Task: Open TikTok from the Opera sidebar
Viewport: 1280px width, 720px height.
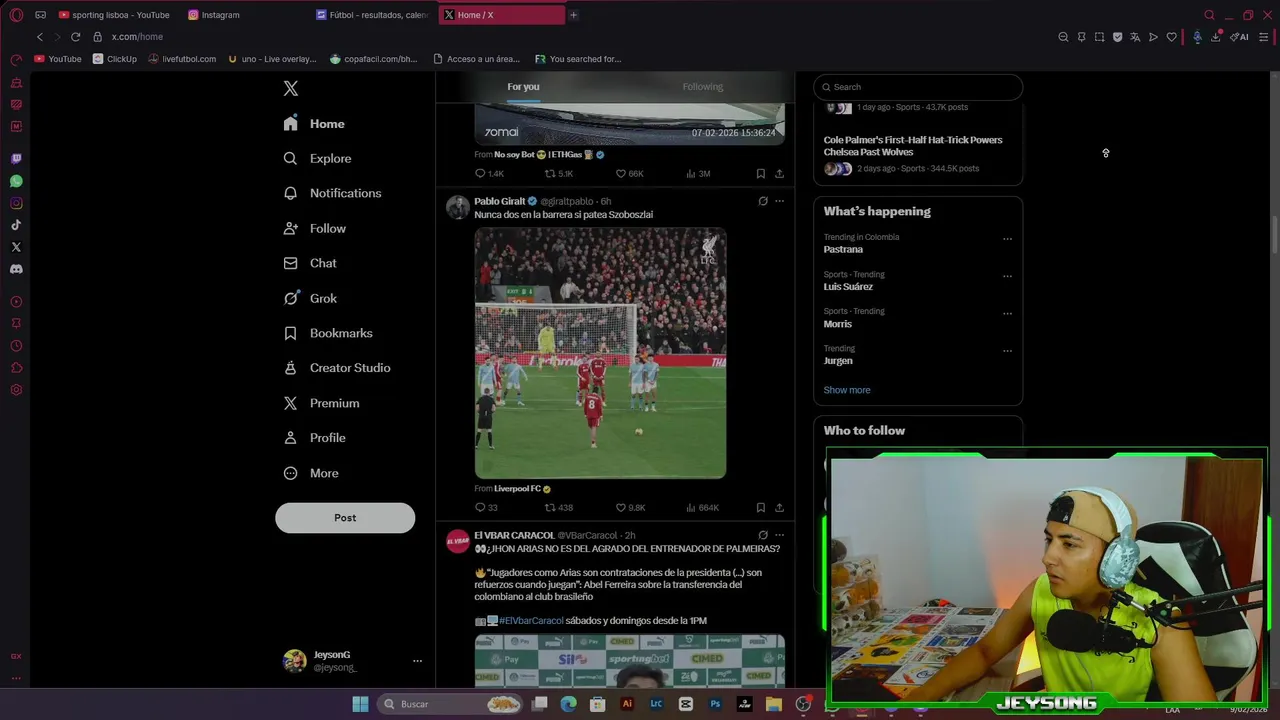Action: coord(16,225)
